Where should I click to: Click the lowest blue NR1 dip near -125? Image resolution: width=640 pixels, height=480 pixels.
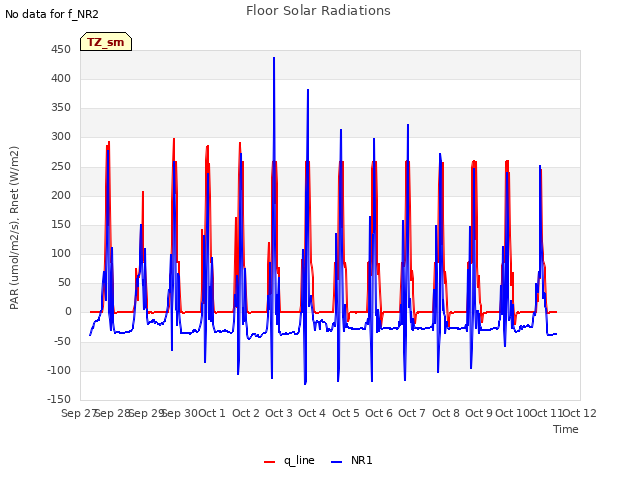[305, 384]
